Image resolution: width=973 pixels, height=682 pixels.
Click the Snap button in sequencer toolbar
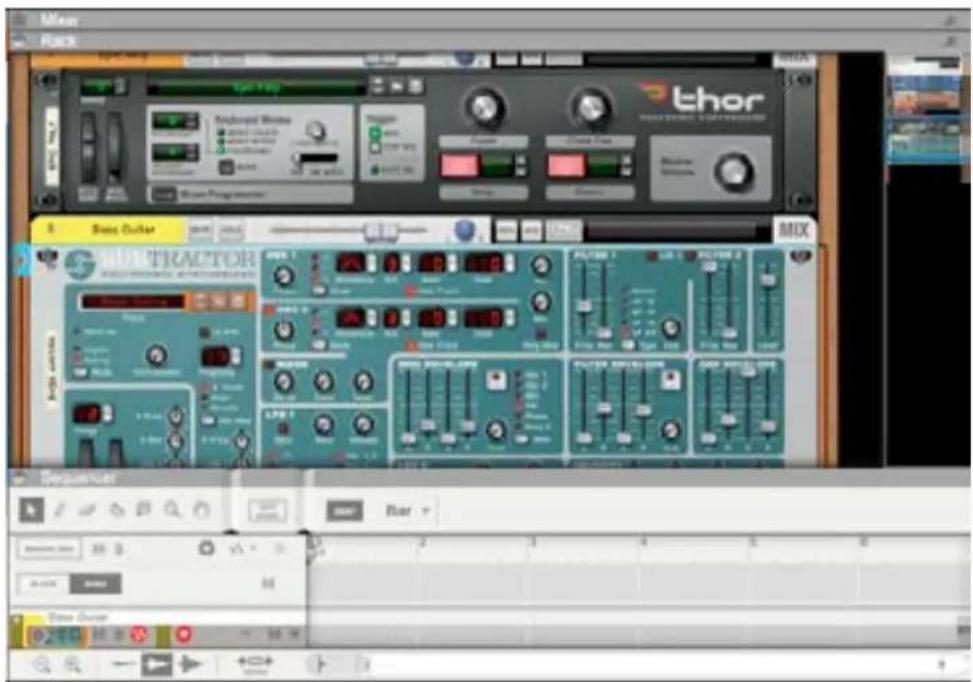coord(344,511)
